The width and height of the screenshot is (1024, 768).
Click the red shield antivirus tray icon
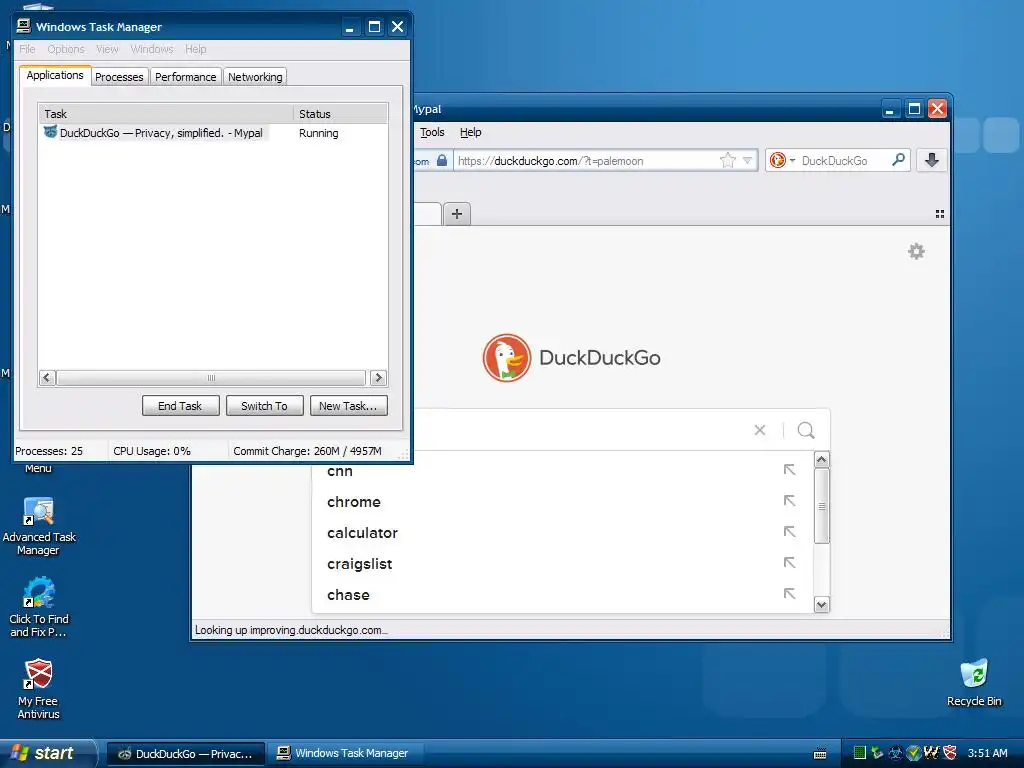[950, 753]
